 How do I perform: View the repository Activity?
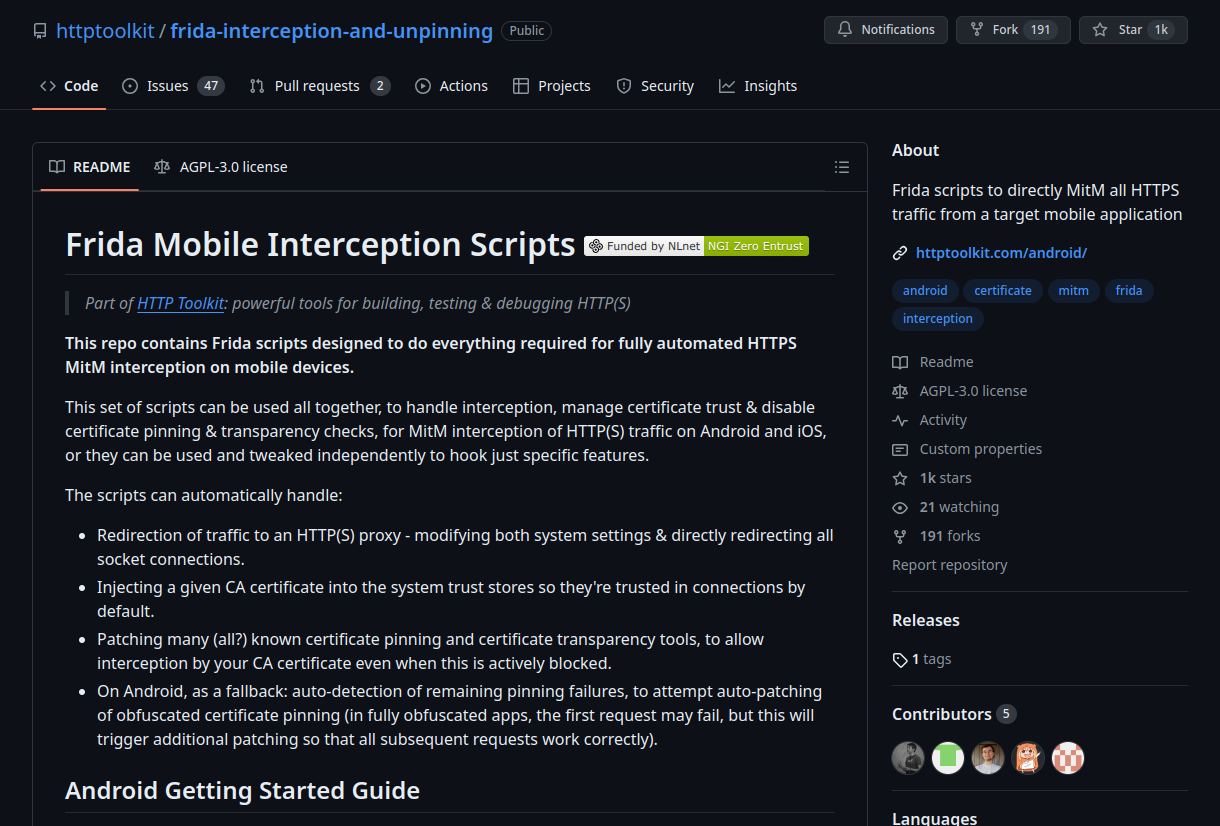(943, 420)
